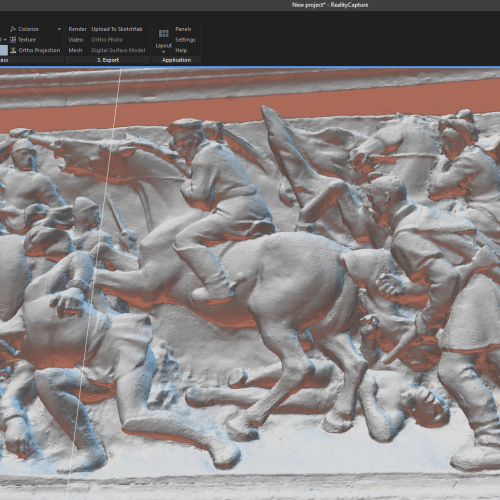Click the 3. Export group label

(108, 60)
